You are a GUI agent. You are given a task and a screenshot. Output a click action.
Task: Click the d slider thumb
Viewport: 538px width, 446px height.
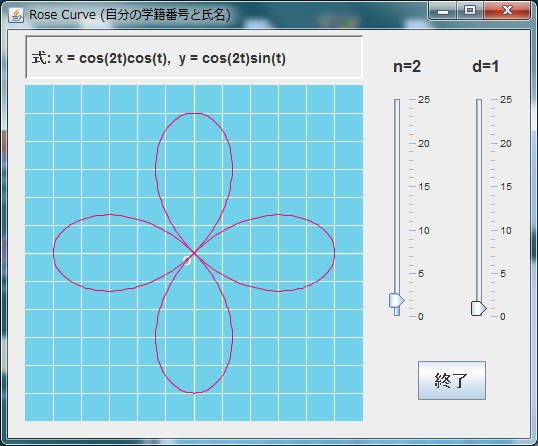point(479,308)
